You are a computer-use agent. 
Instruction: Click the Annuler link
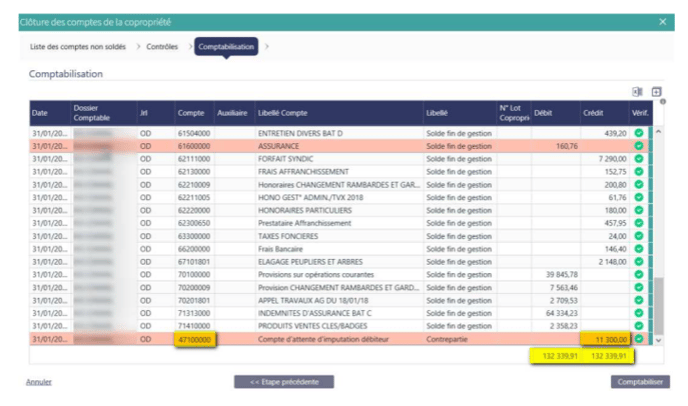tap(38, 381)
